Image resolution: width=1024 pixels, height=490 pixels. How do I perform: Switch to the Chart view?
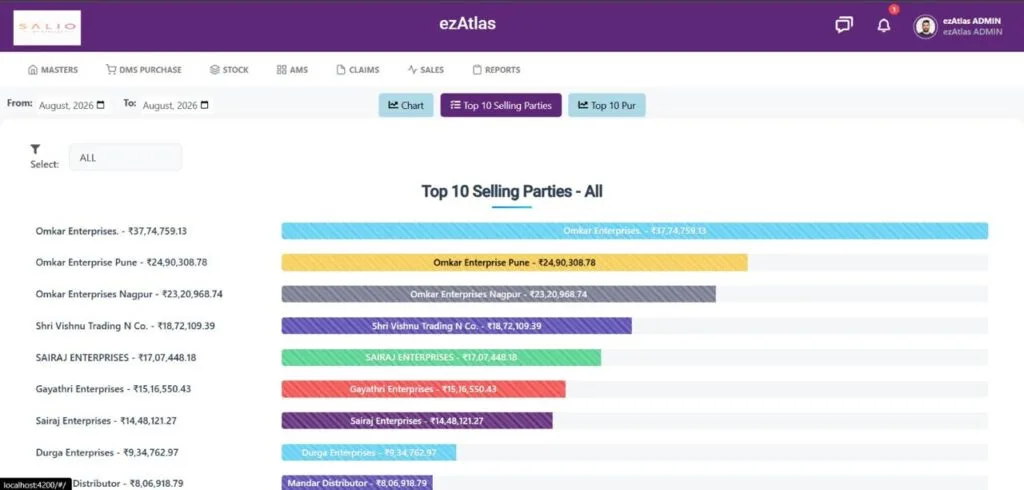[x=406, y=105]
